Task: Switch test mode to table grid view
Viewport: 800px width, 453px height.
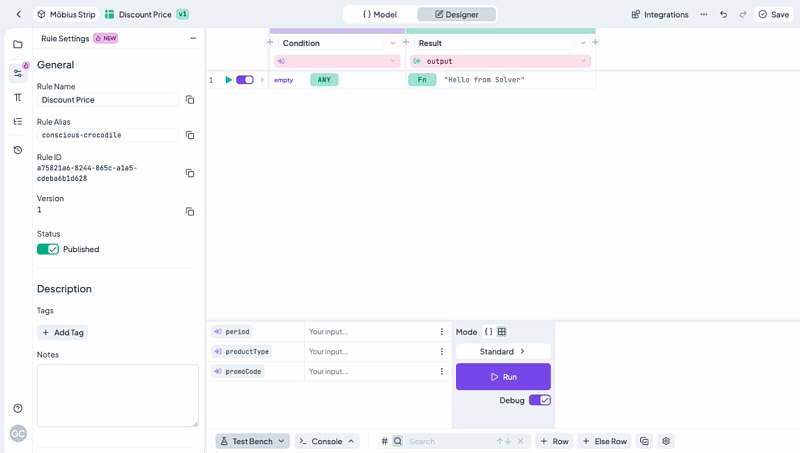Action: pyautogui.click(x=502, y=332)
